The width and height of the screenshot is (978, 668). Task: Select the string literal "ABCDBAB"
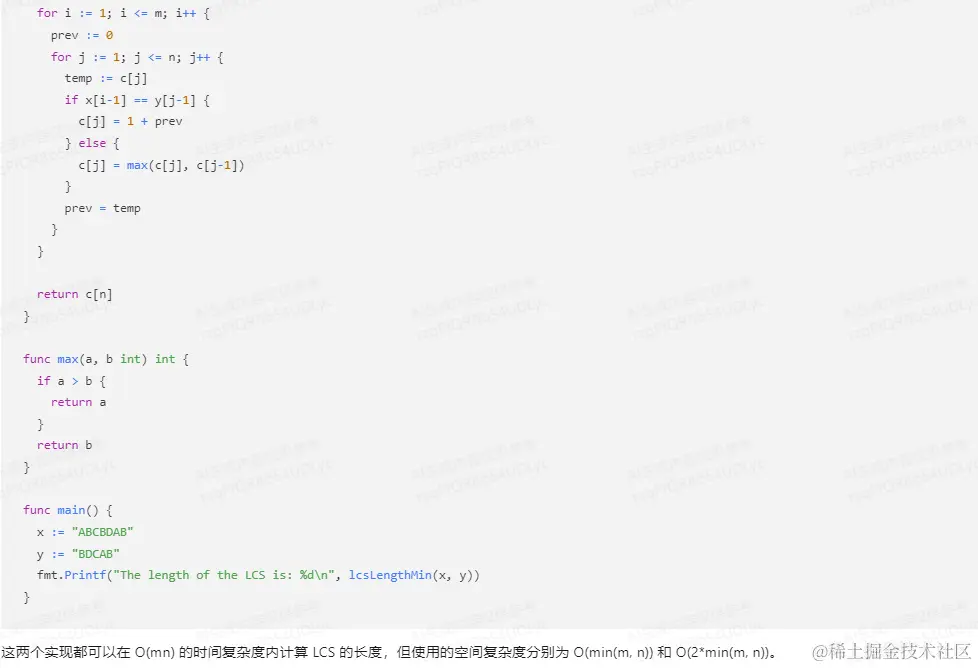click(102, 531)
